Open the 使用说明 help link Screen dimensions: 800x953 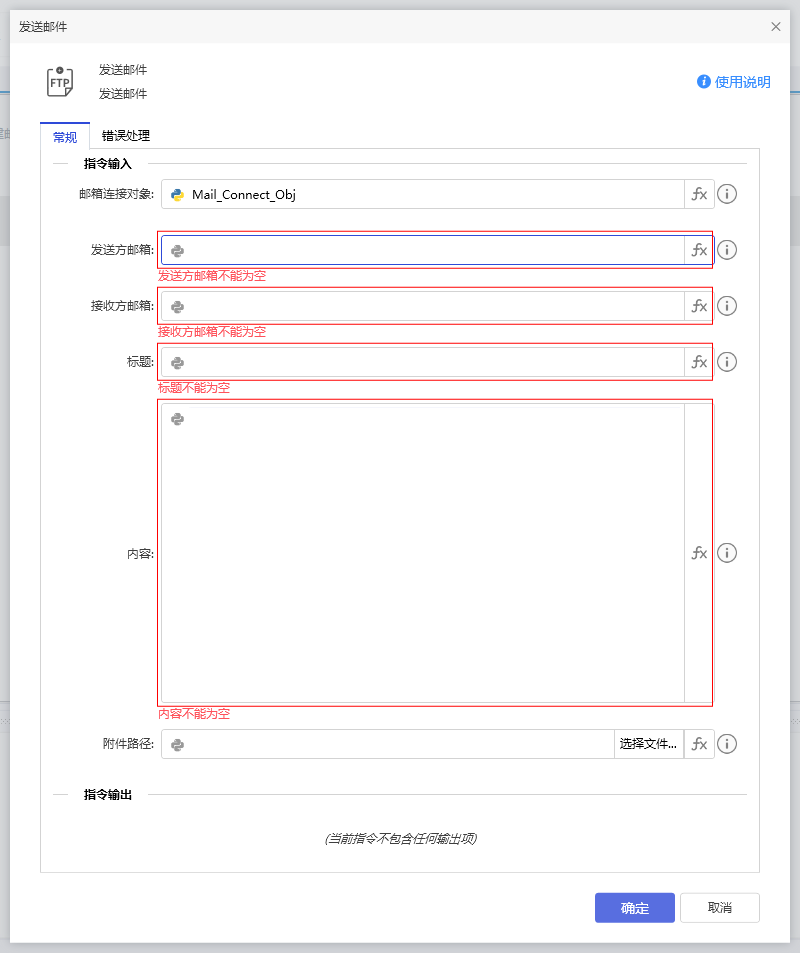pos(734,82)
